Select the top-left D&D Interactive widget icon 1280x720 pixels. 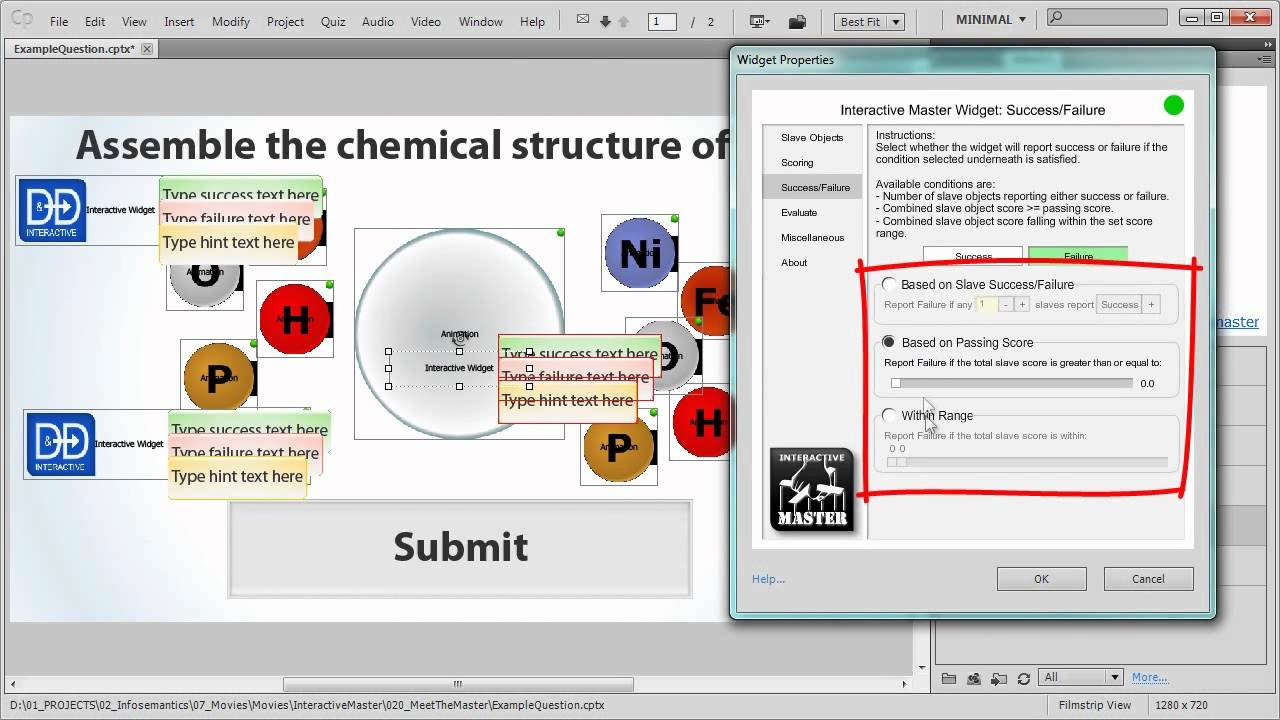51,210
